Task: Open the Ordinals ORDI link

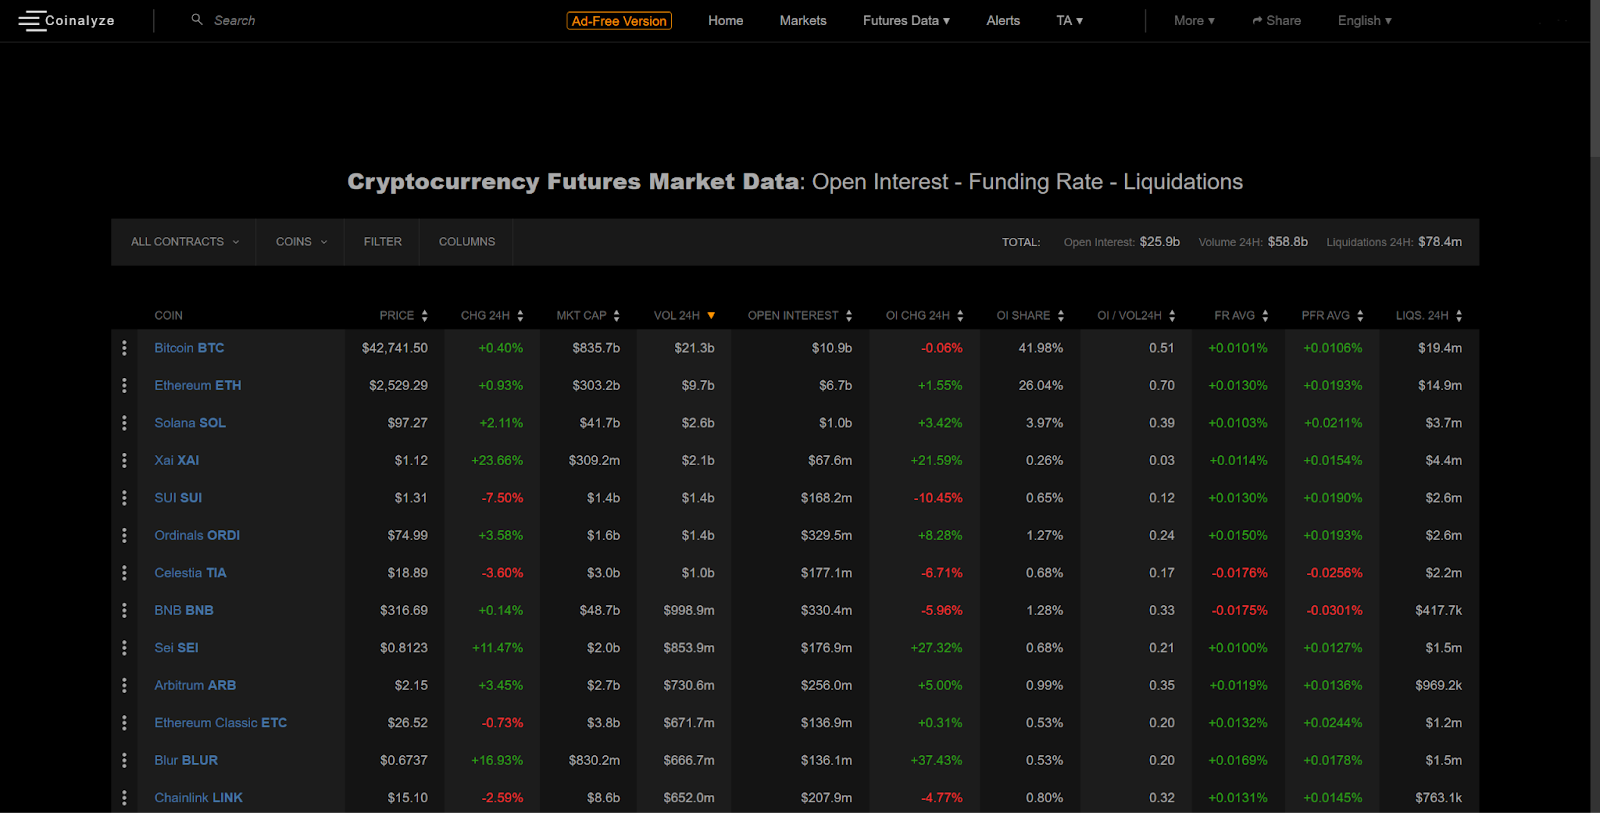Action: point(197,535)
